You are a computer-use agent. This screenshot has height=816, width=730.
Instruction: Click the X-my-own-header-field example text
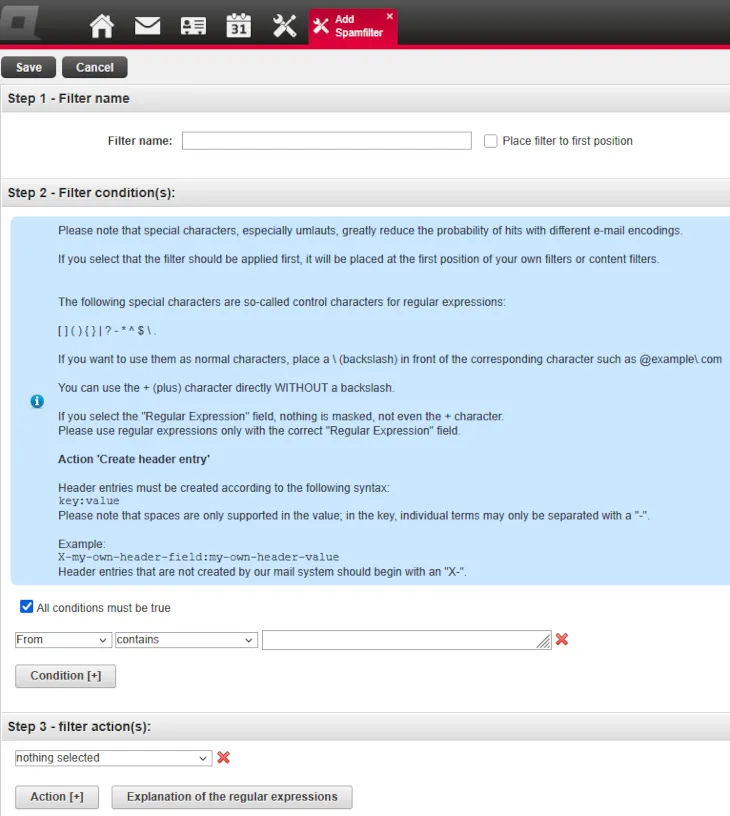[198, 557]
